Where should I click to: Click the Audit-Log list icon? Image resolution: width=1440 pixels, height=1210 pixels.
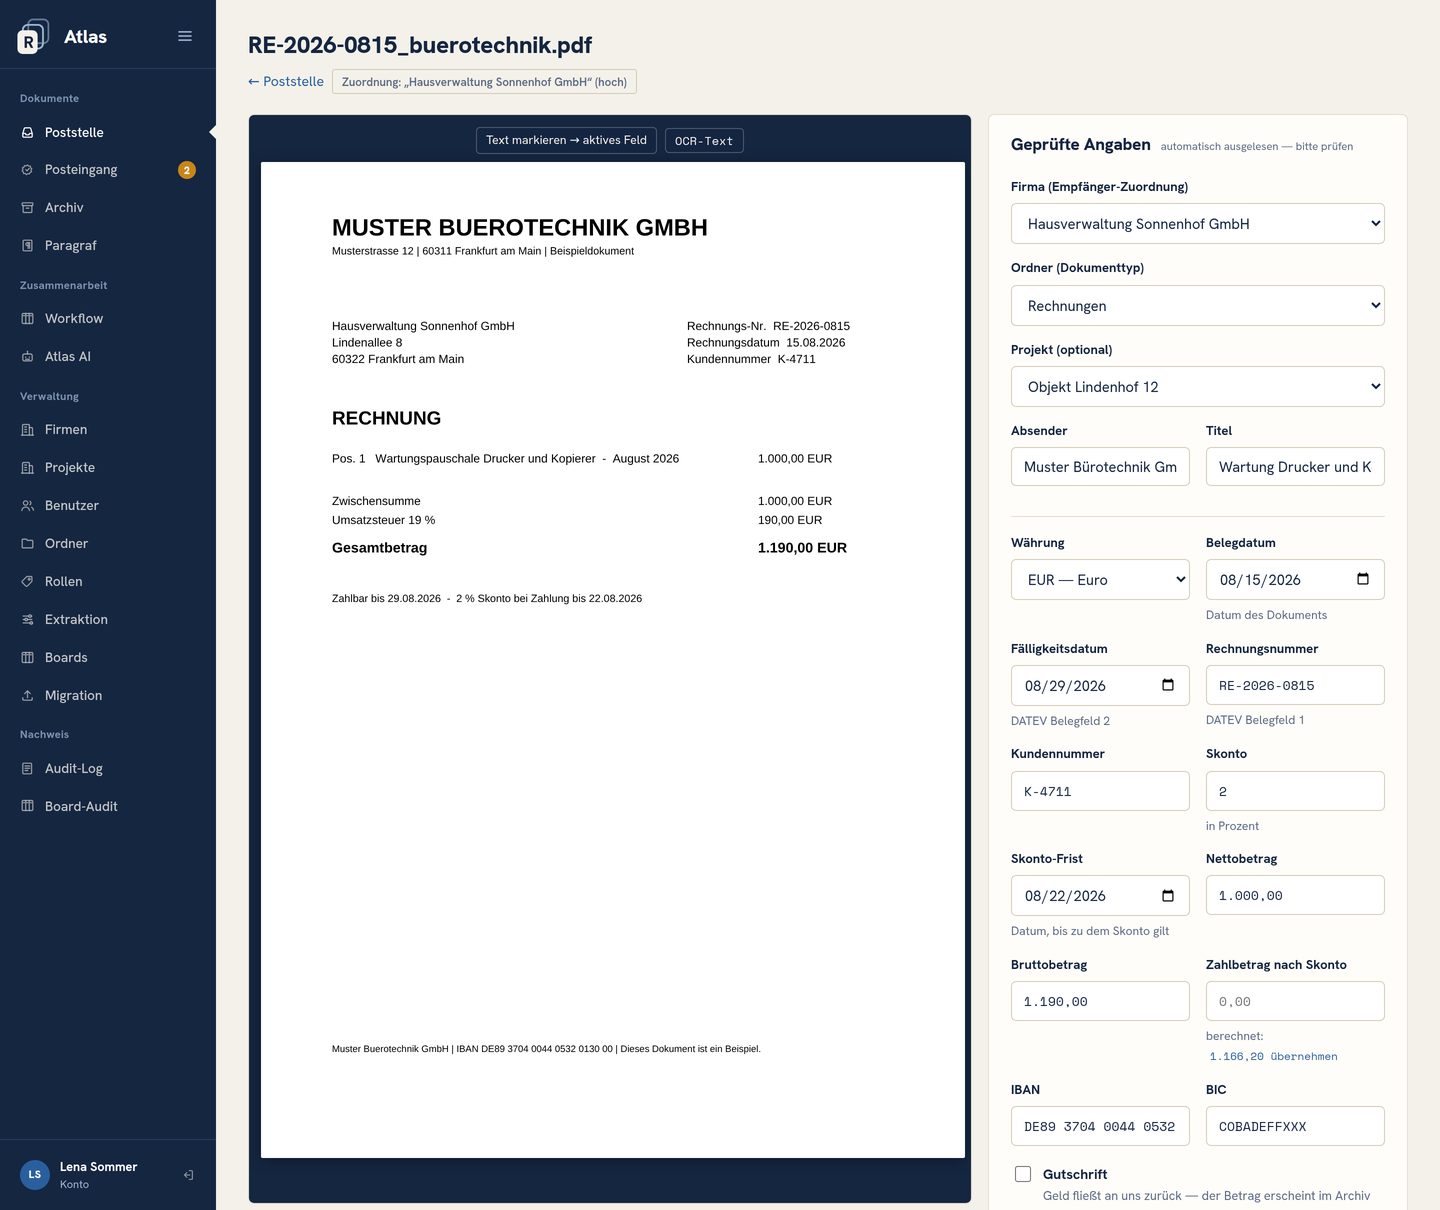(x=27, y=769)
